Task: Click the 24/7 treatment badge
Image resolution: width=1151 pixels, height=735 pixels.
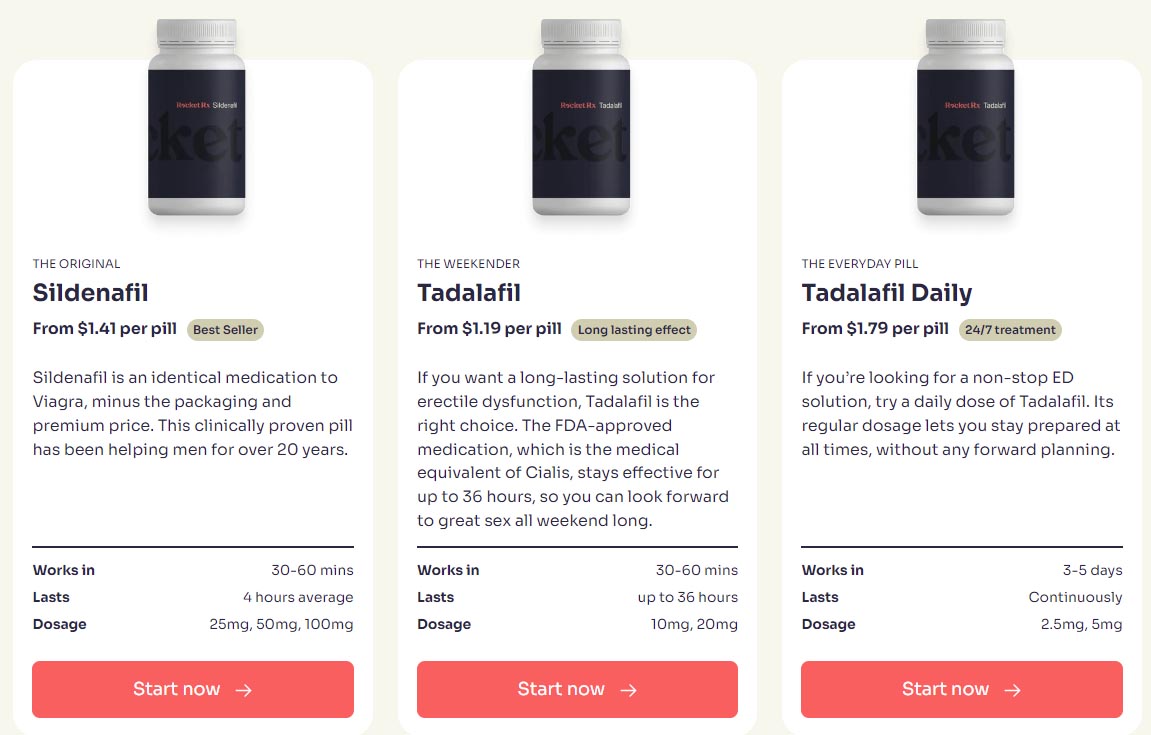Action: (x=1010, y=330)
